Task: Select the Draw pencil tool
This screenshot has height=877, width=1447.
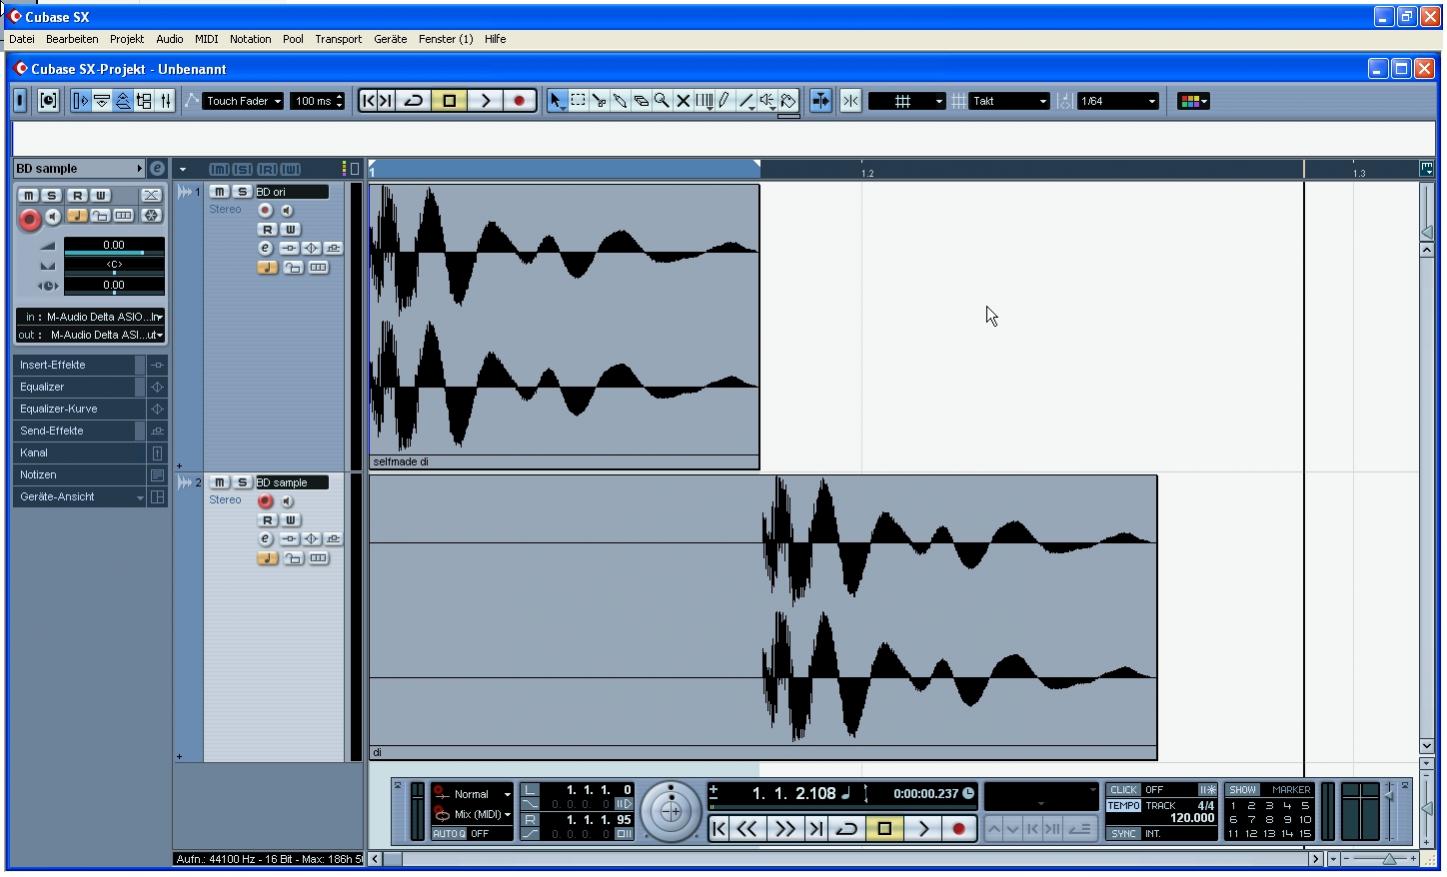Action: pos(725,101)
